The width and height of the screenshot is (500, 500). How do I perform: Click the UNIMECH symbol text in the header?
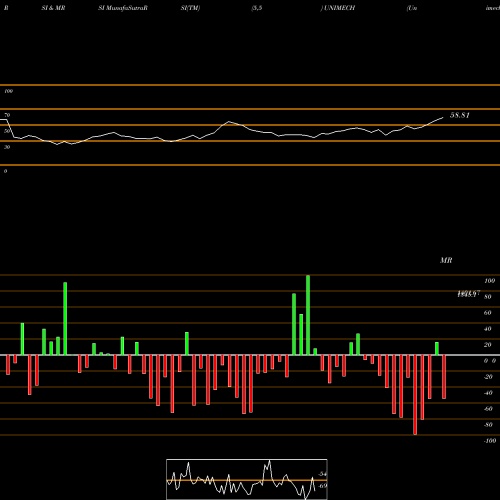point(339,8)
